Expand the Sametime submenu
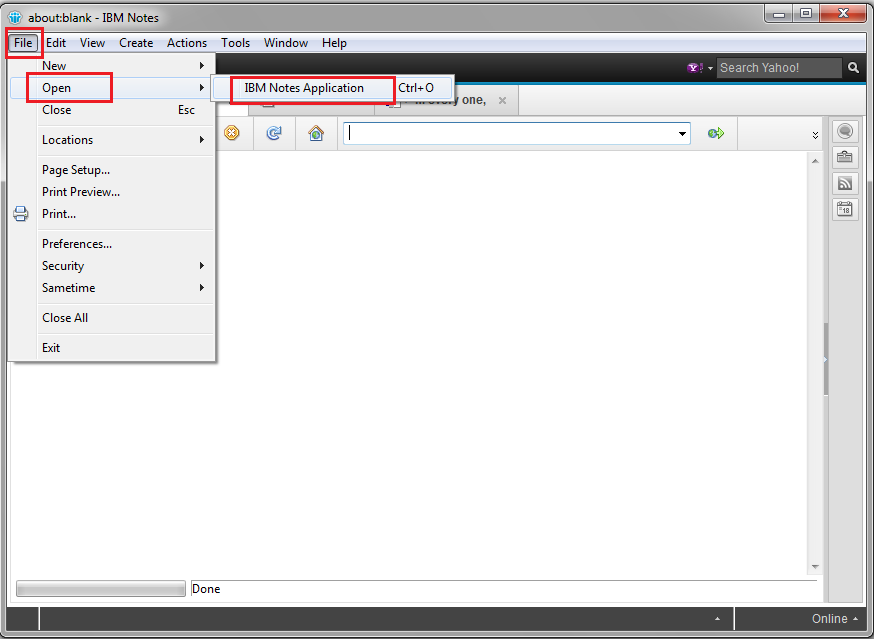The width and height of the screenshot is (874, 639). tap(202, 288)
